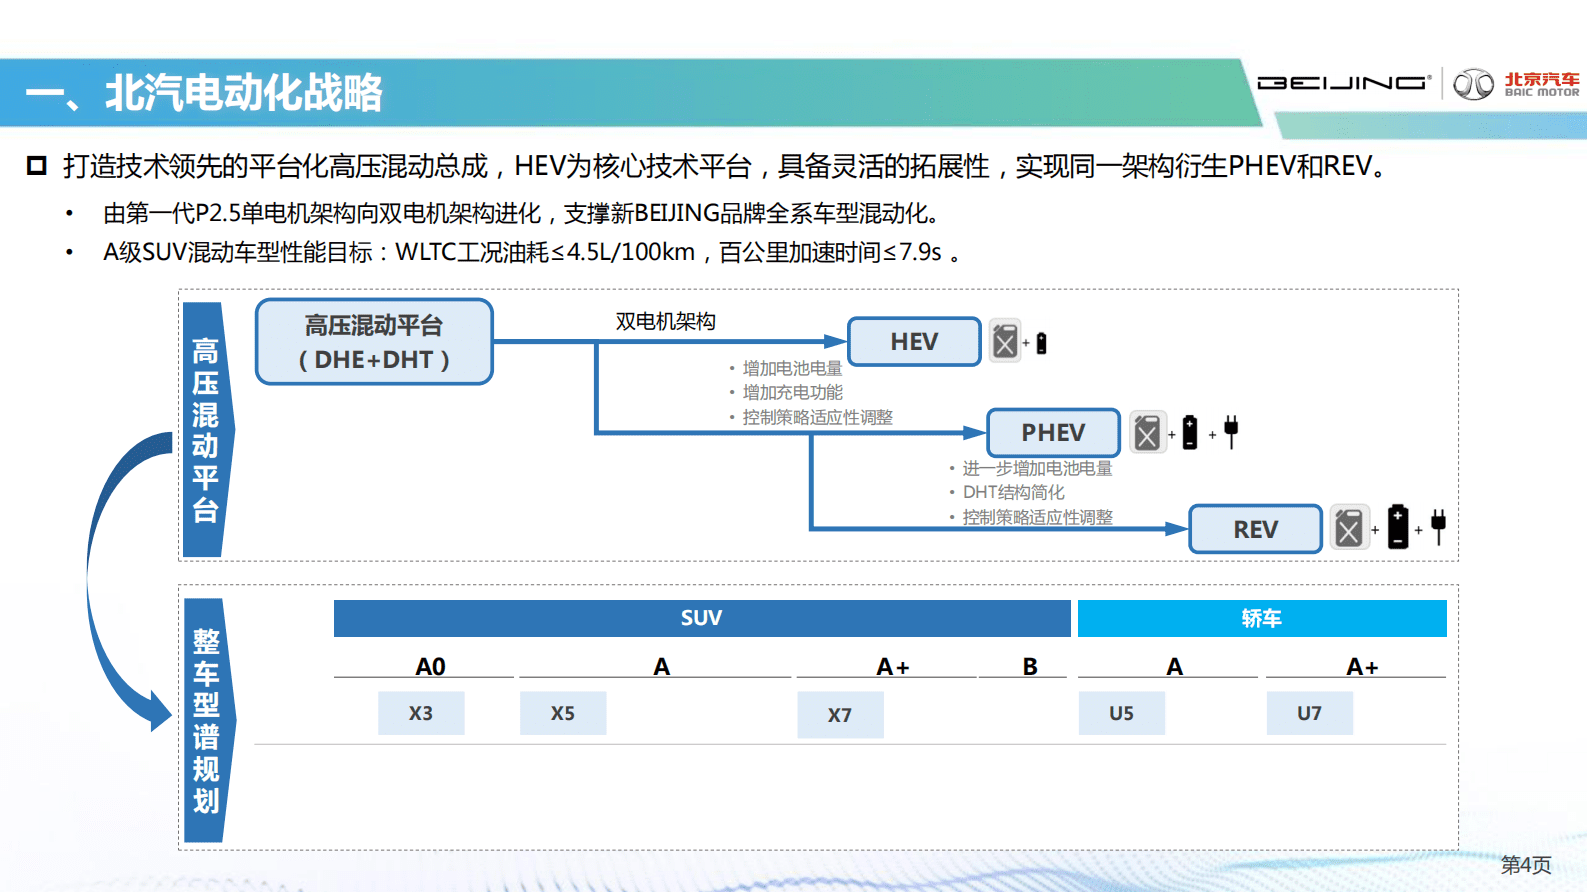Click the fuel can icon beside HEV

point(1005,341)
